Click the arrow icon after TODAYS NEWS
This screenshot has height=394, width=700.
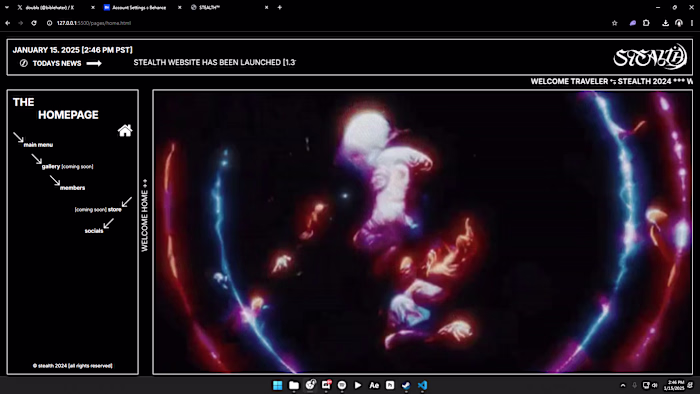tap(94, 63)
